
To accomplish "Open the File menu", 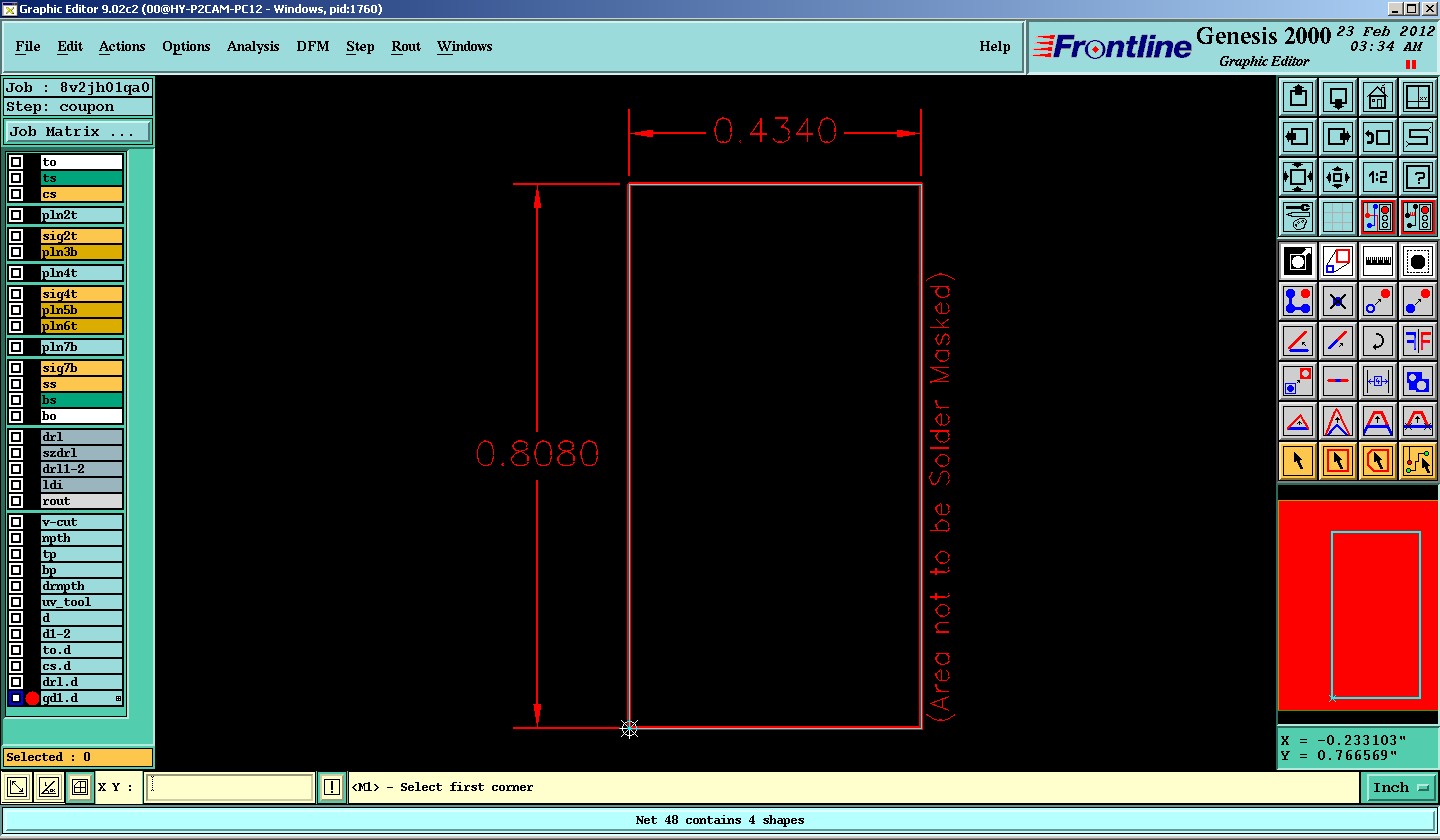I will click(x=28, y=46).
